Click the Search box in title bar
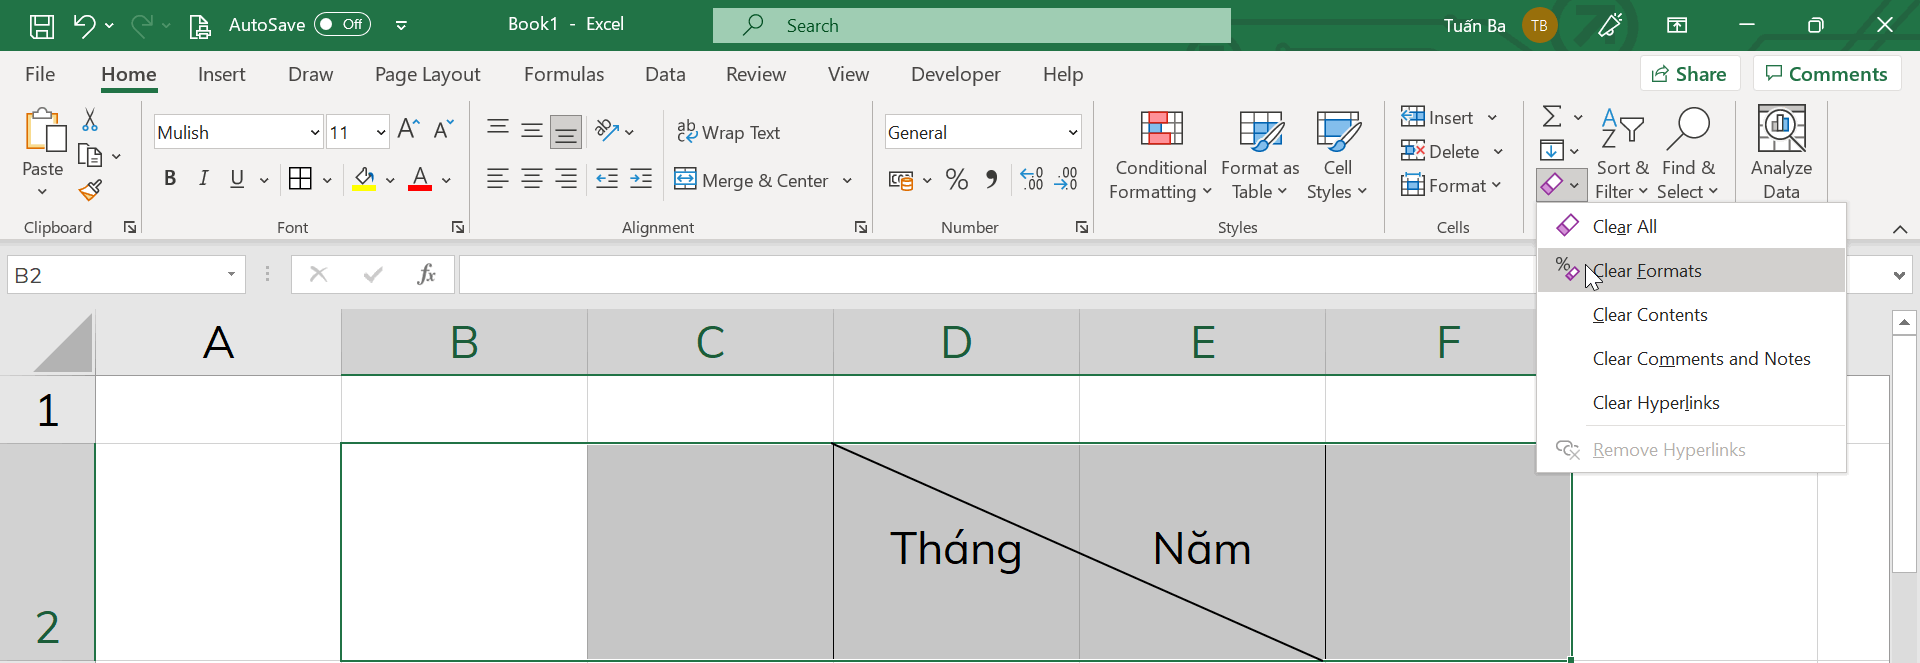 971,25
